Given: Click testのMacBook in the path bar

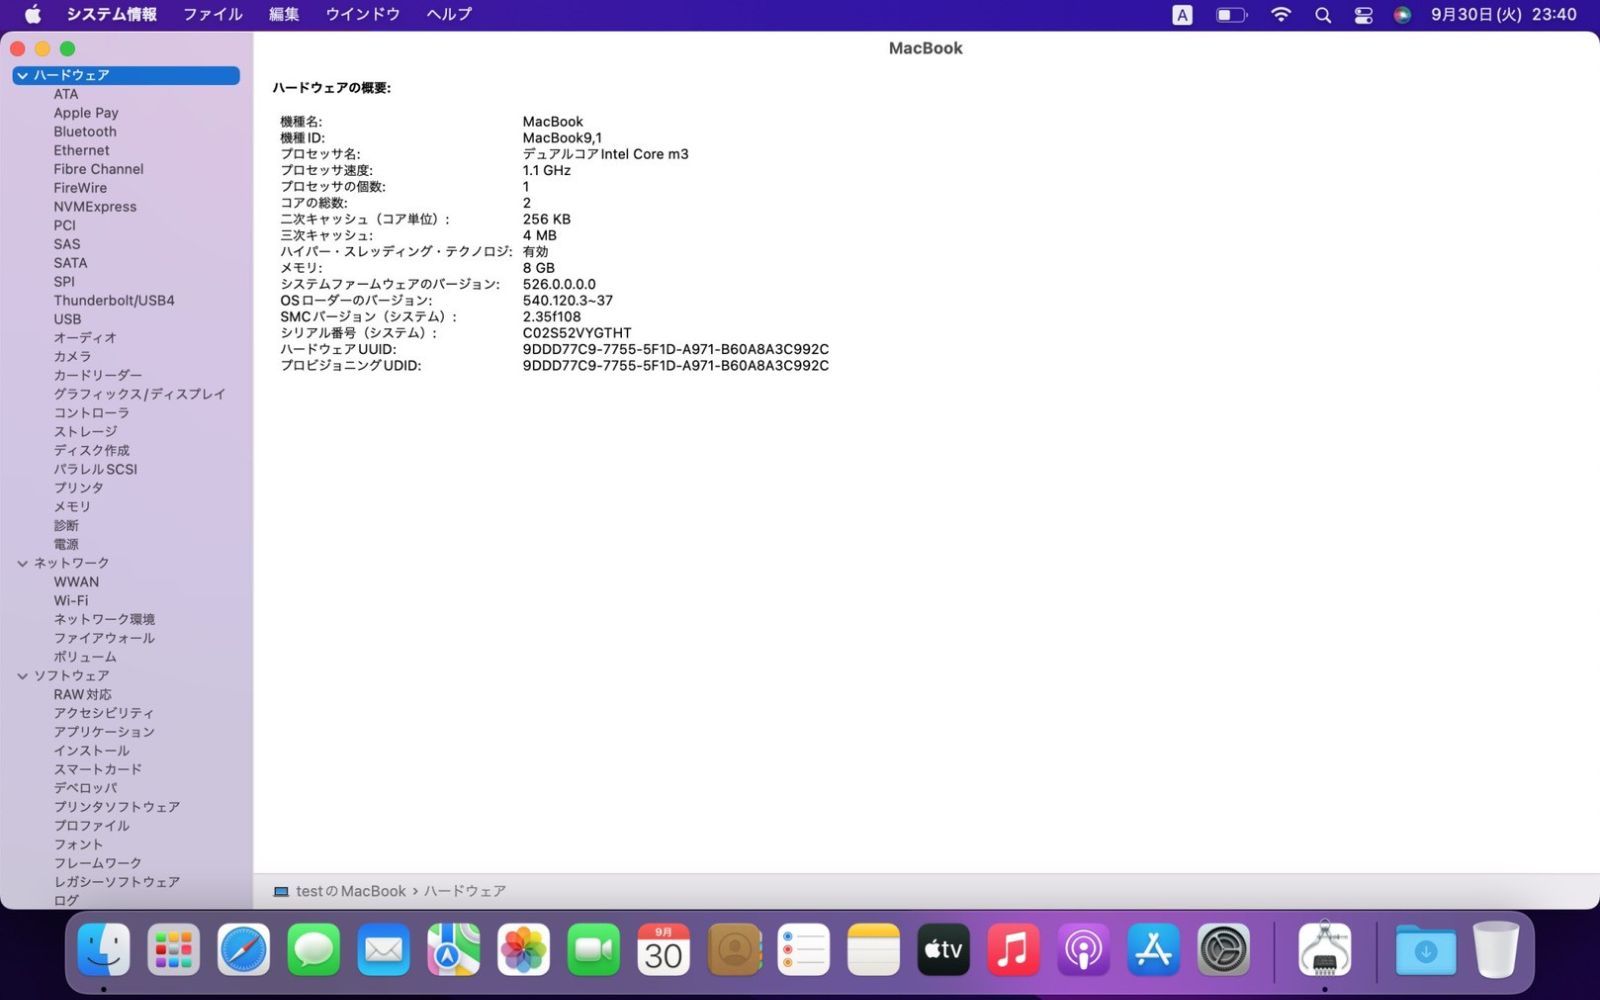Looking at the screenshot, I should pos(350,891).
